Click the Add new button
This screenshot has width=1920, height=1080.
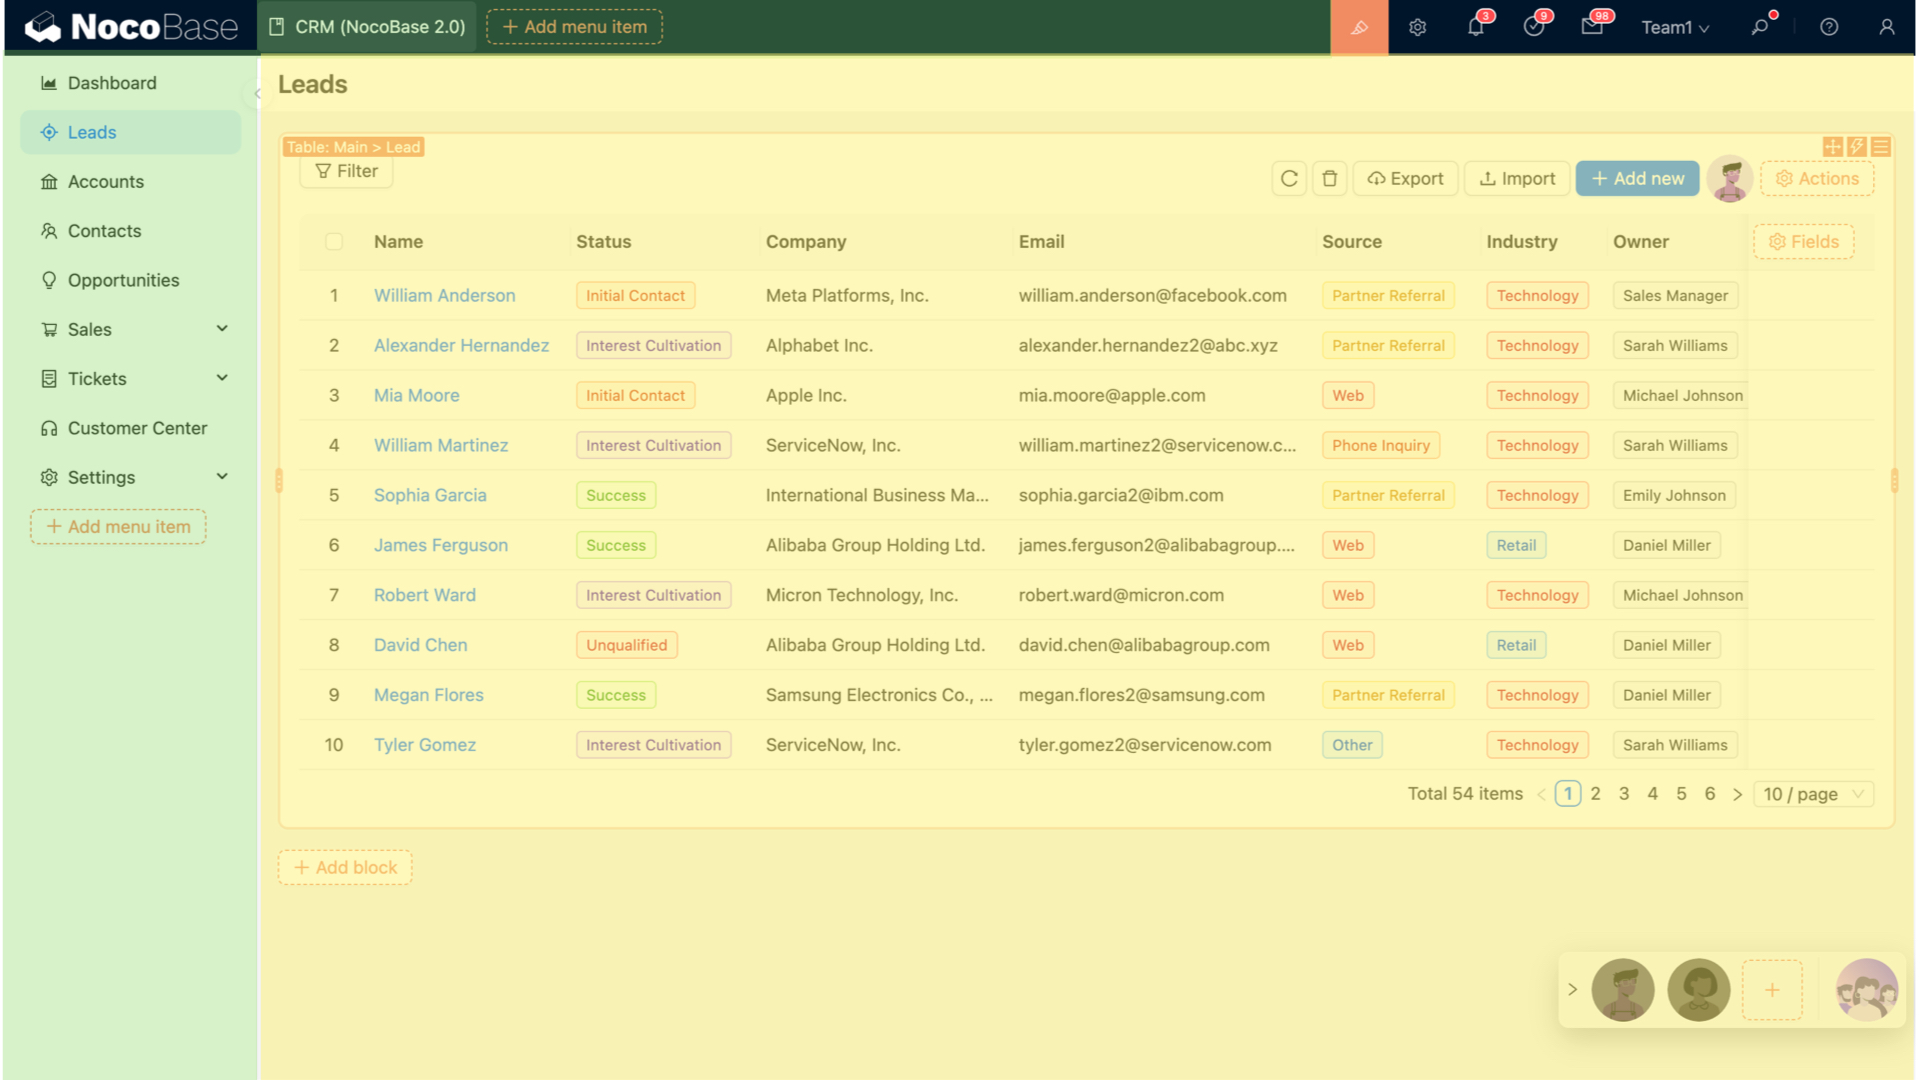pos(1637,178)
